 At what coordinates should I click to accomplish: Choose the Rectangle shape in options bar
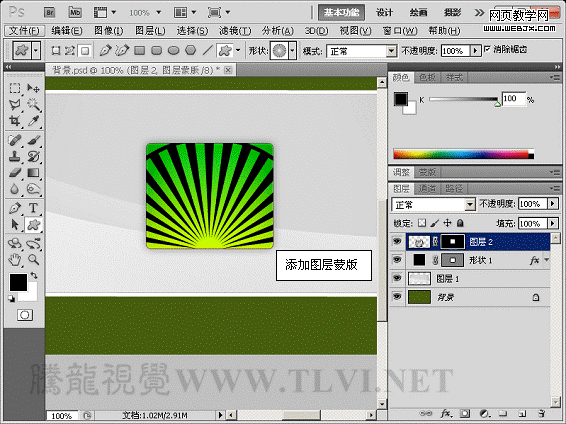[x=139, y=51]
